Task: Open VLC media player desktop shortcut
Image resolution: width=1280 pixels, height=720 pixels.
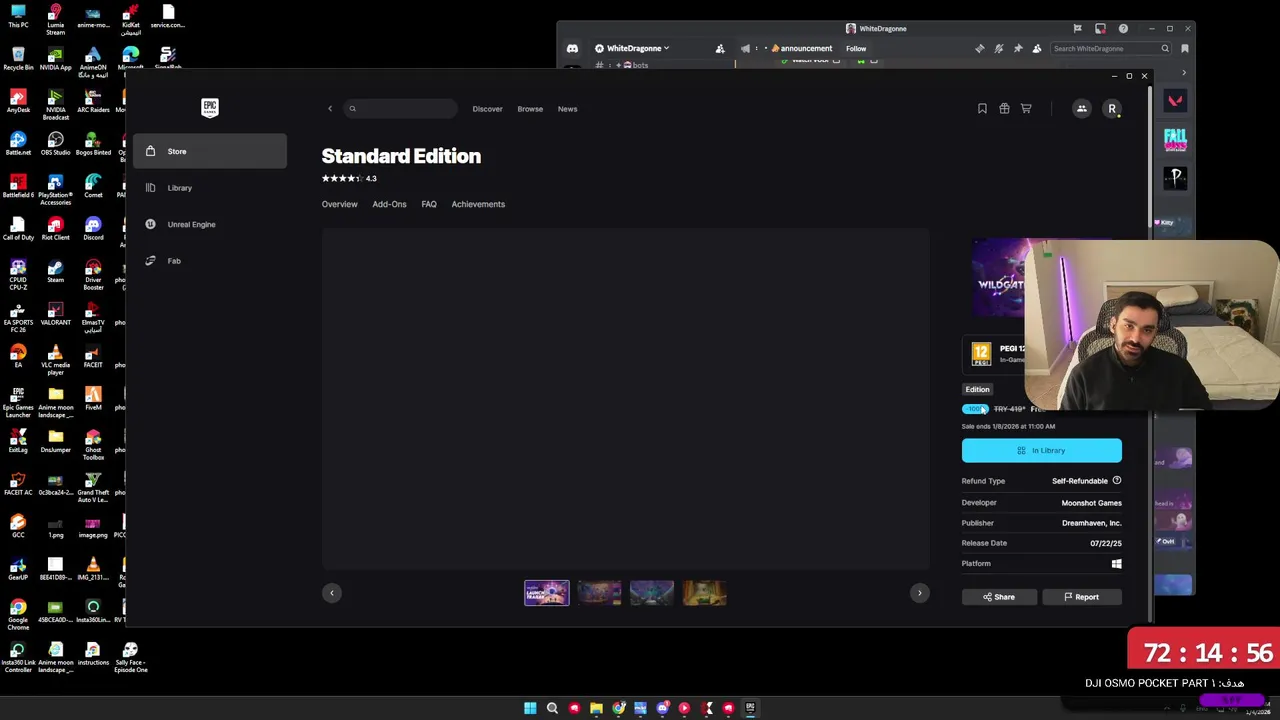Action: click(55, 359)
